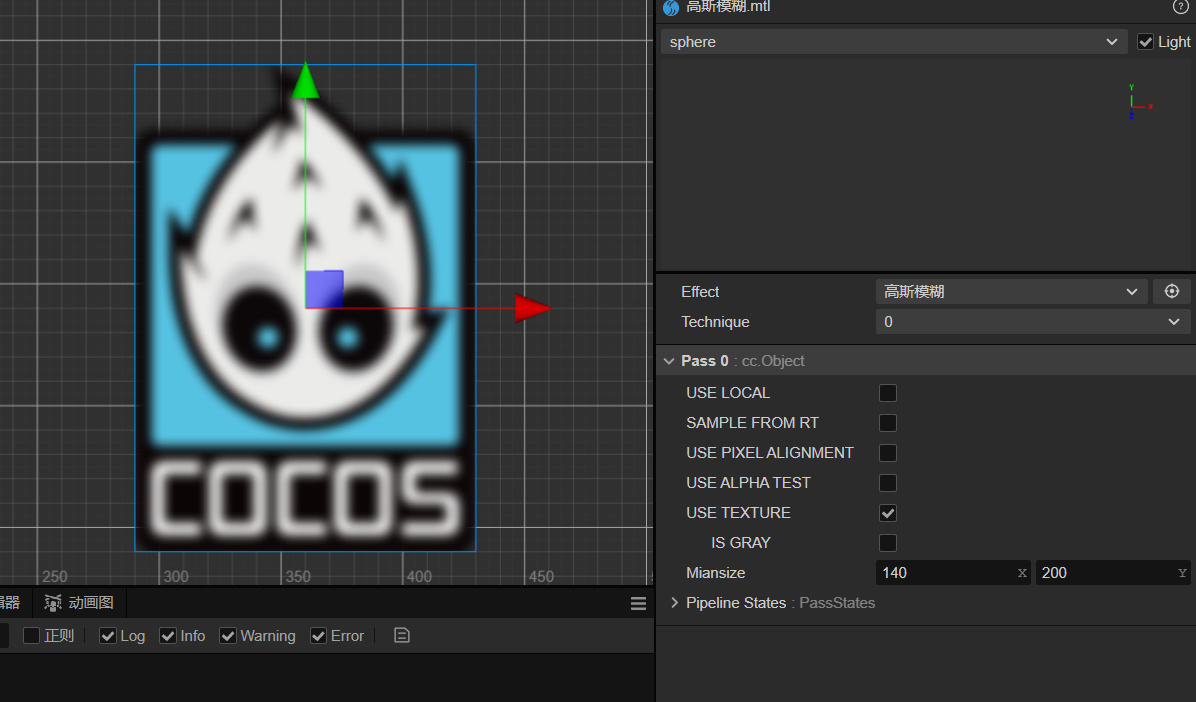Click the axis orientation gizmo in preview
The width and height of the screenshot is (1196, 702).
[1139, 101]
